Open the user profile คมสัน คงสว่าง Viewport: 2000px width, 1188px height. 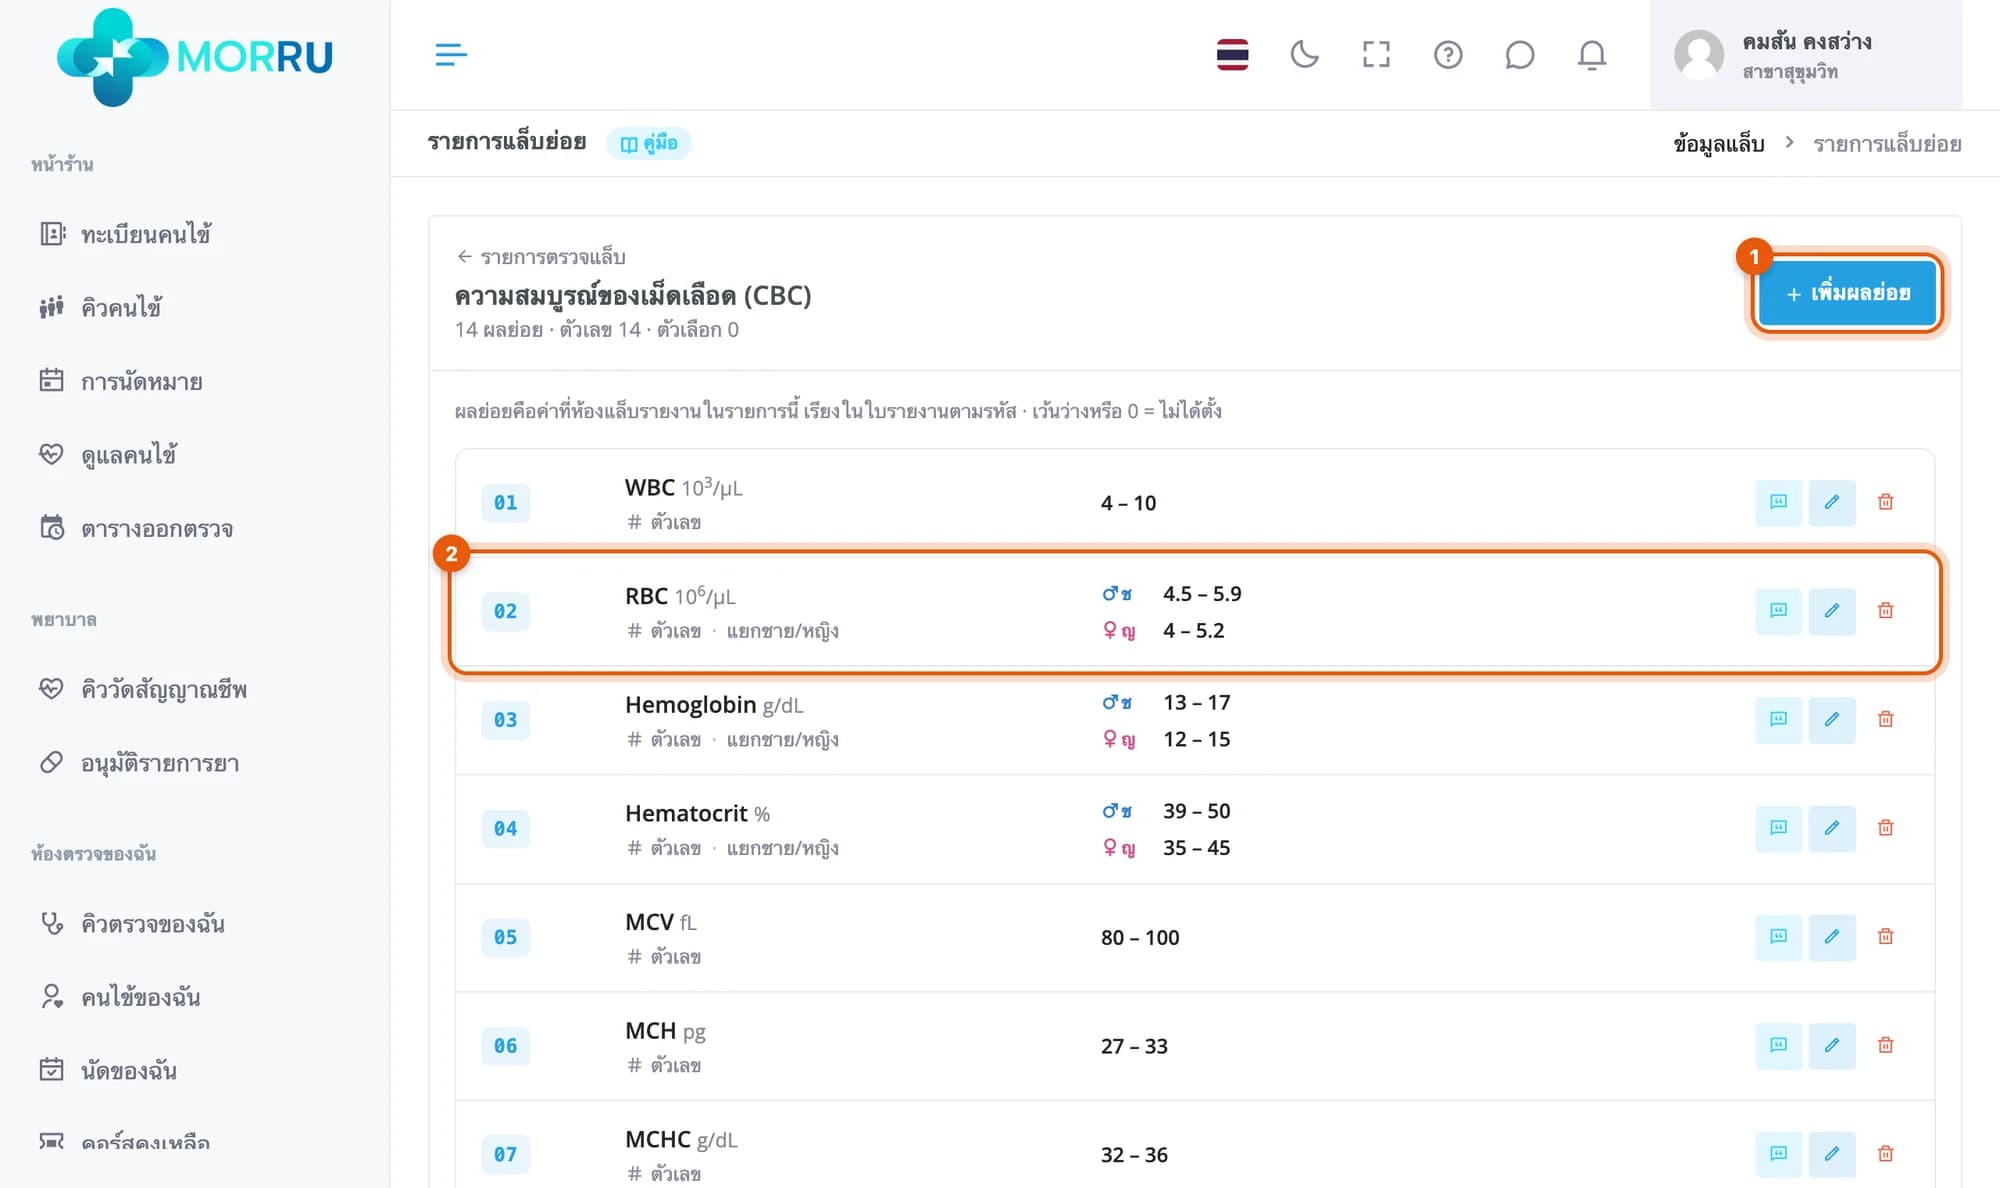point(1805,55)
